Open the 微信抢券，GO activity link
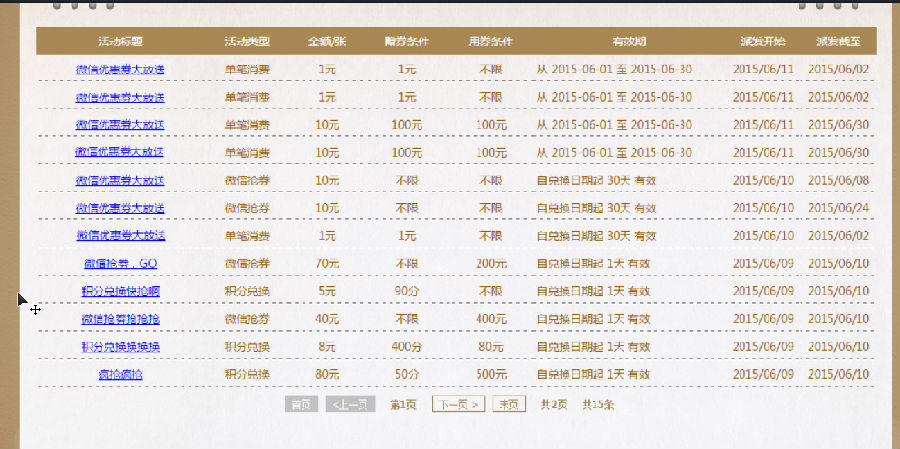 pyautogui.click(x=120, y=264)
